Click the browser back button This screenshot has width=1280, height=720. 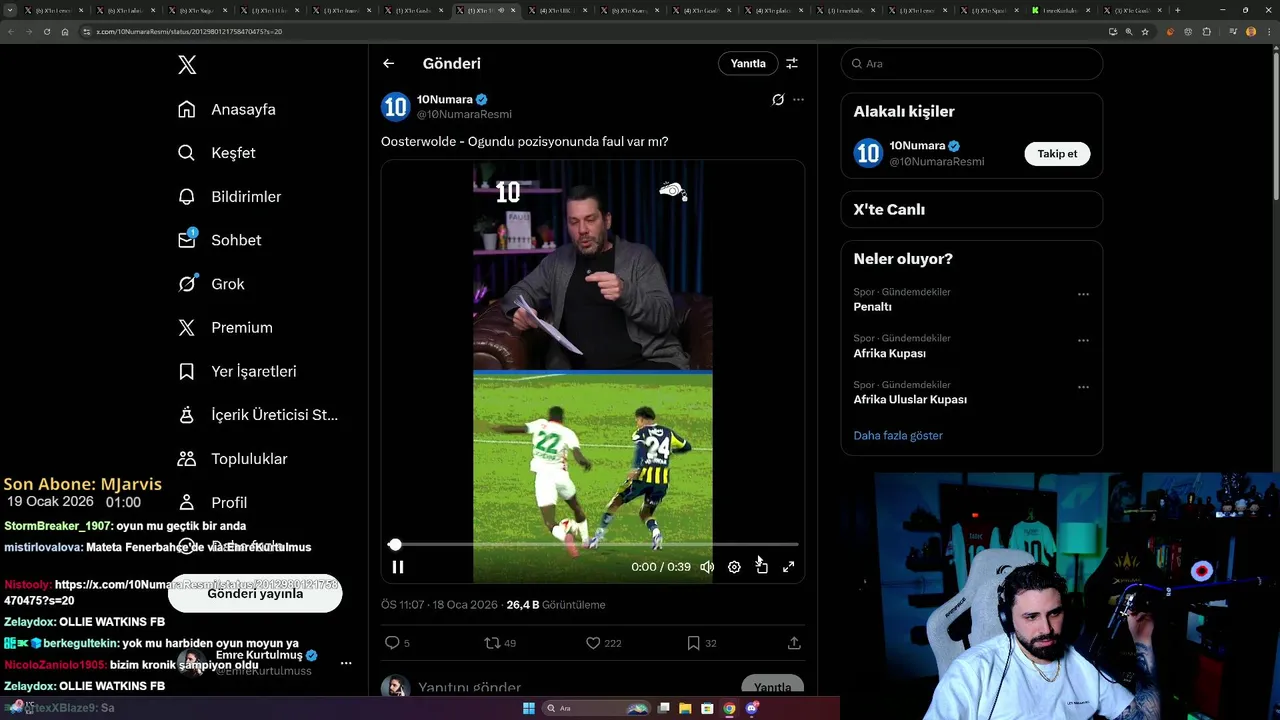(12, 31)
